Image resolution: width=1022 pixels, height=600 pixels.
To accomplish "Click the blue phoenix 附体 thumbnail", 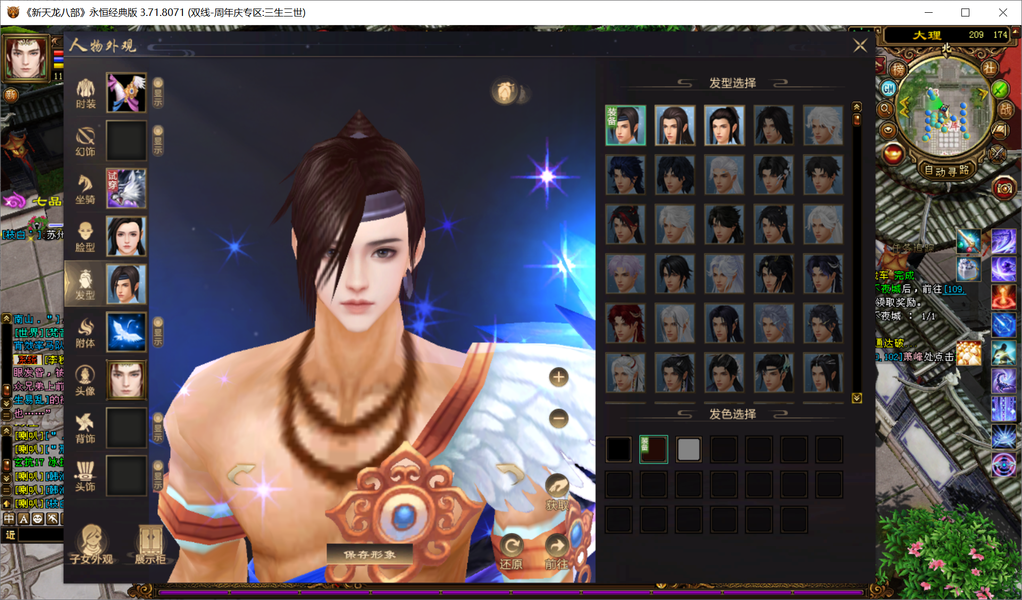I will click(126, 332).
